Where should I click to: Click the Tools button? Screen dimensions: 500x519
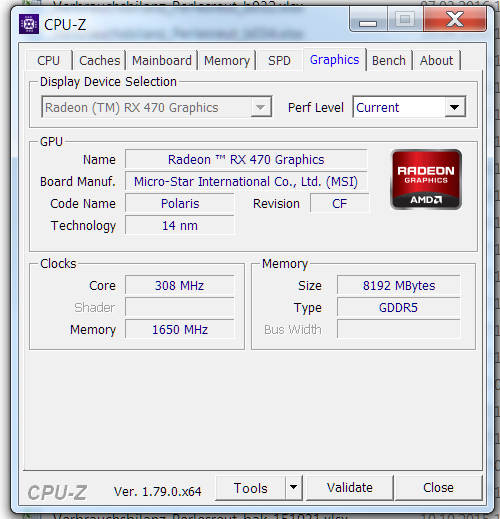(x=251, y=488)
